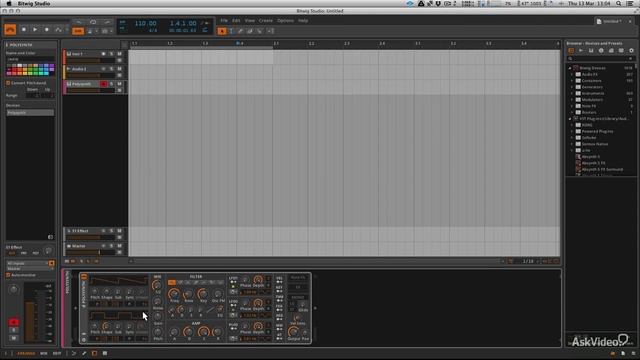The width and height of the screenshot is (640, 360).
Task: Click the inspector channel M mute button
Action: 13,338
